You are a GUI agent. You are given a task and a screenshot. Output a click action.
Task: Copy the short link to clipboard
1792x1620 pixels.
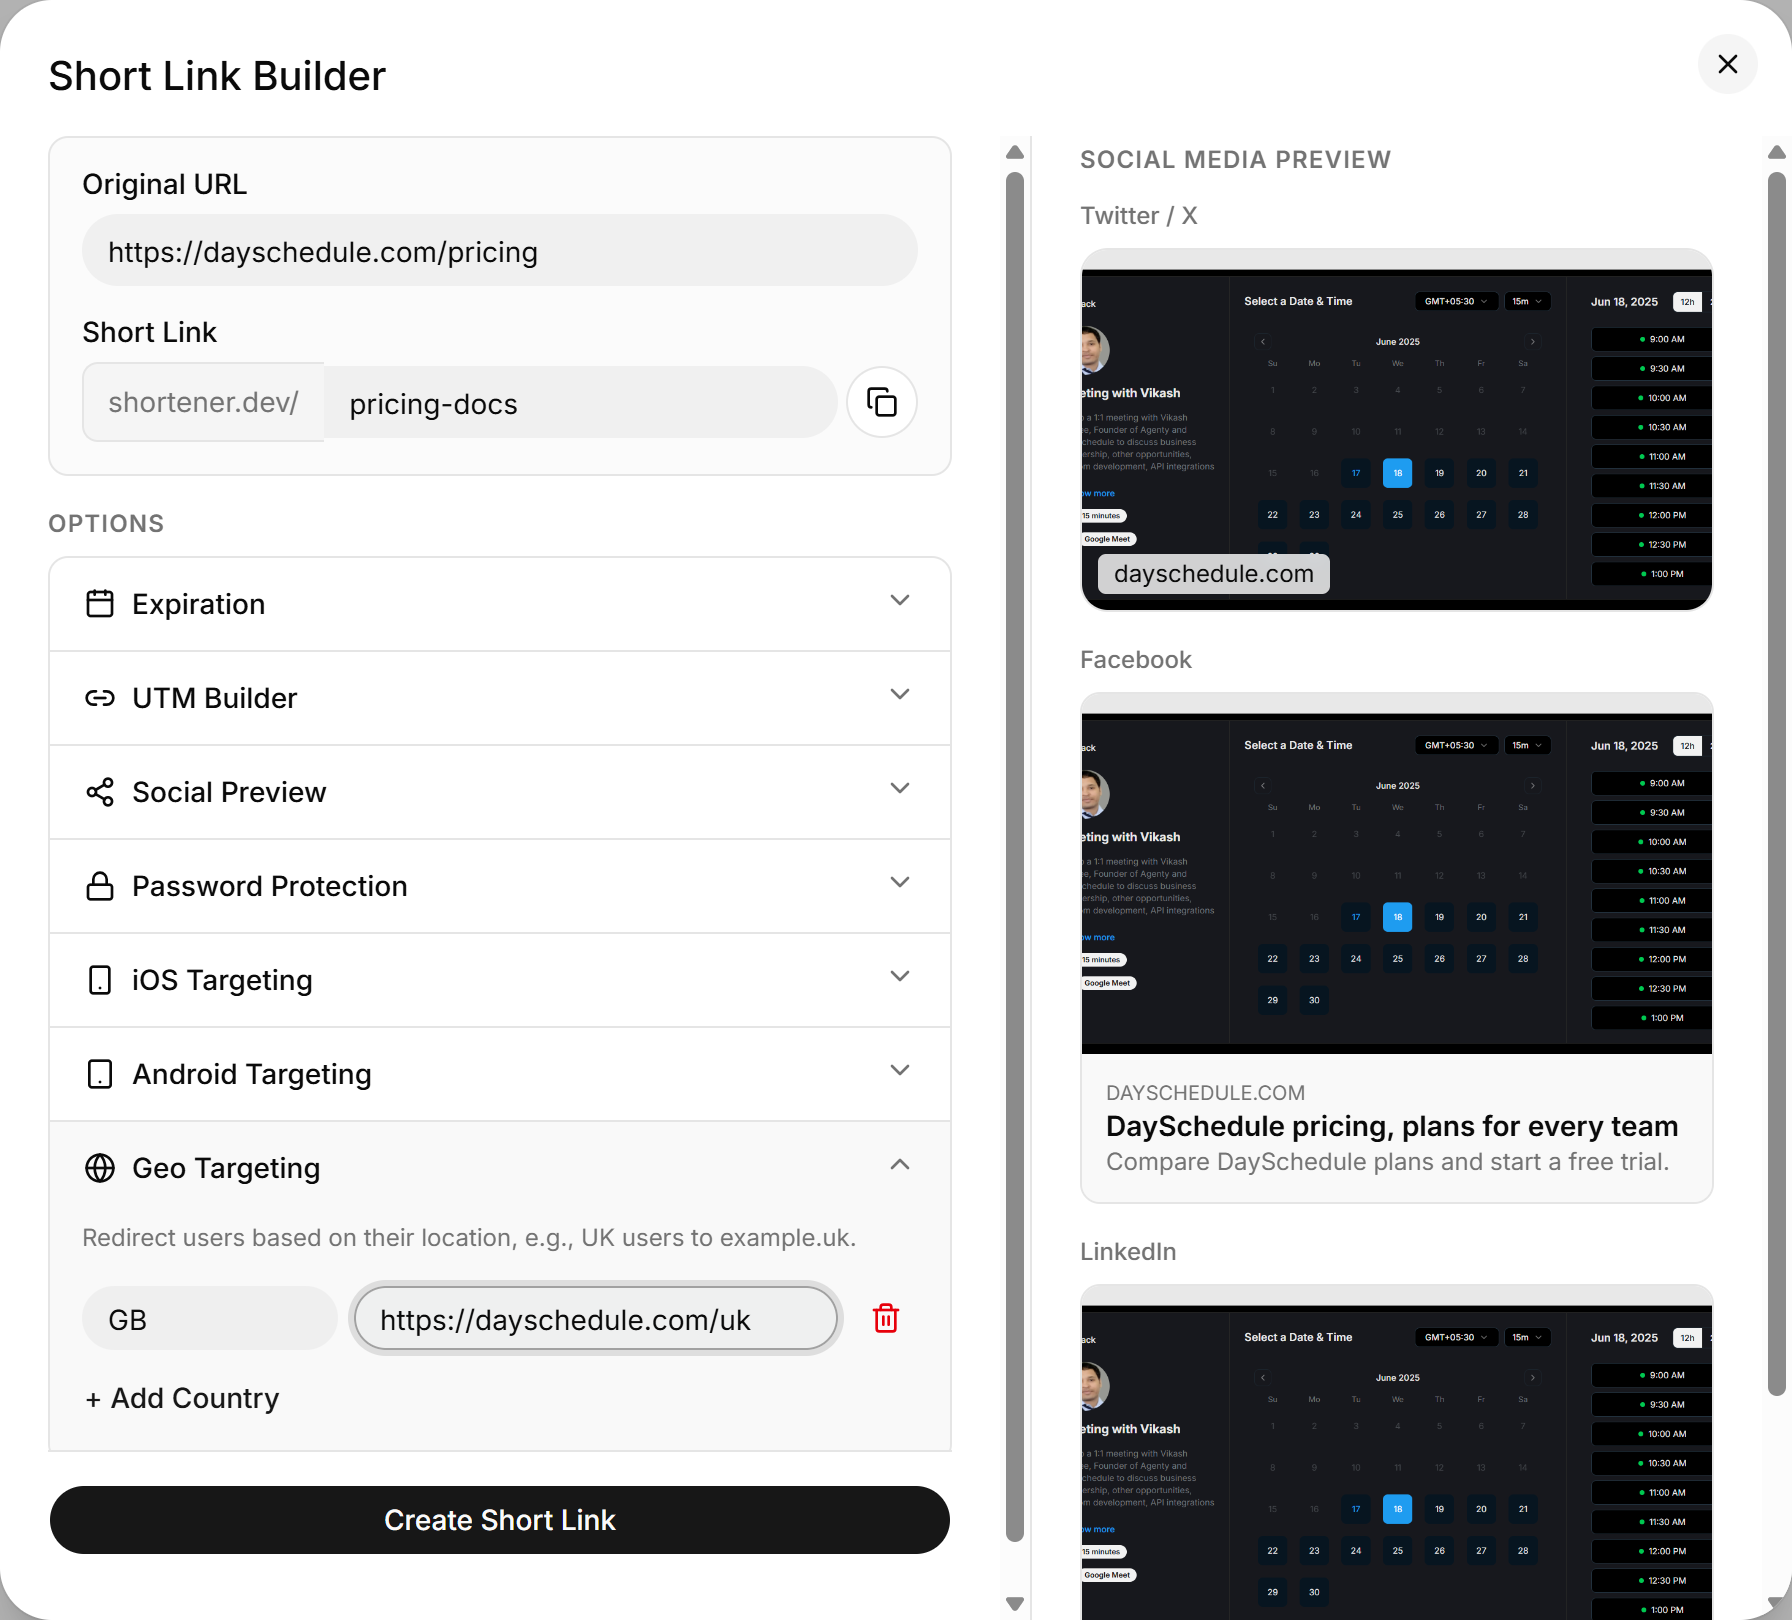[881, 402]
